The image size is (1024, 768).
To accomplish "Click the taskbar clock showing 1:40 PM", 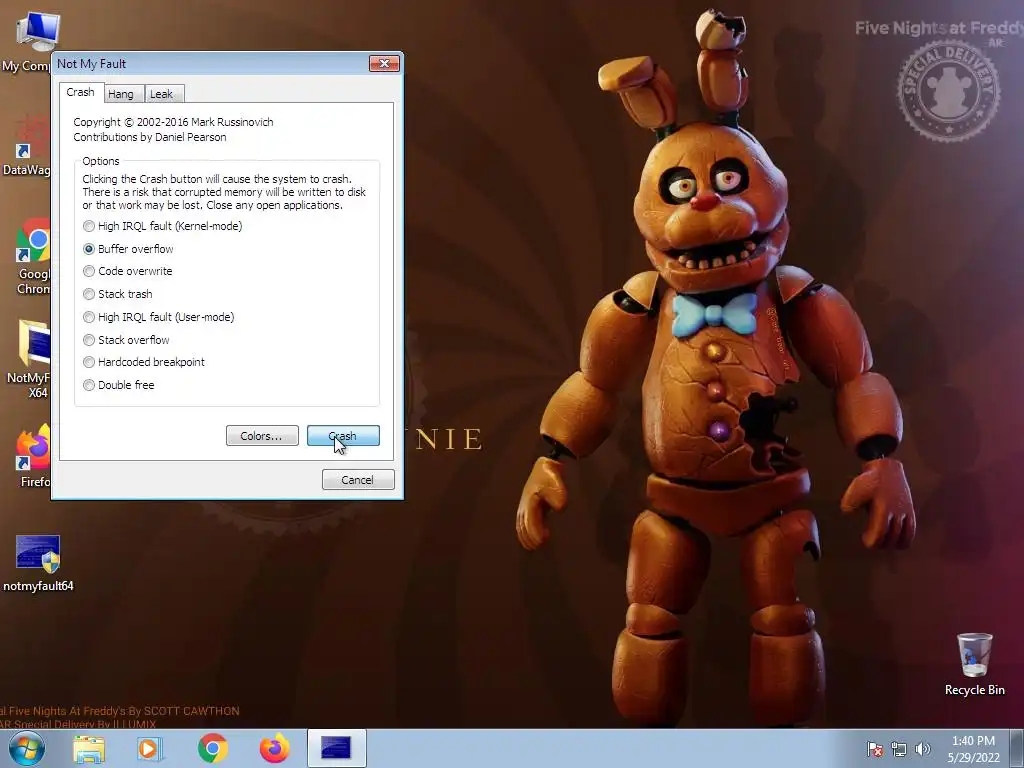I will pyautogui.click(x=973, y=749).
